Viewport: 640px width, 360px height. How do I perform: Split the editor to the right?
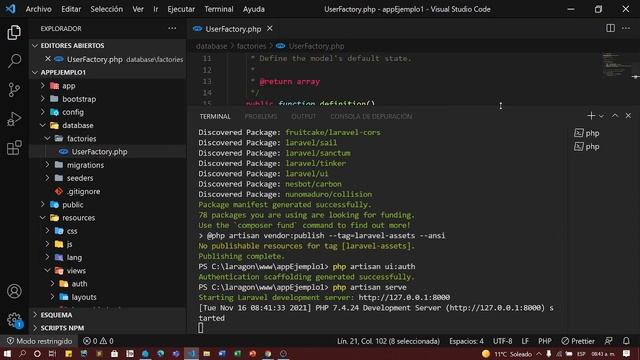[610, 28]
